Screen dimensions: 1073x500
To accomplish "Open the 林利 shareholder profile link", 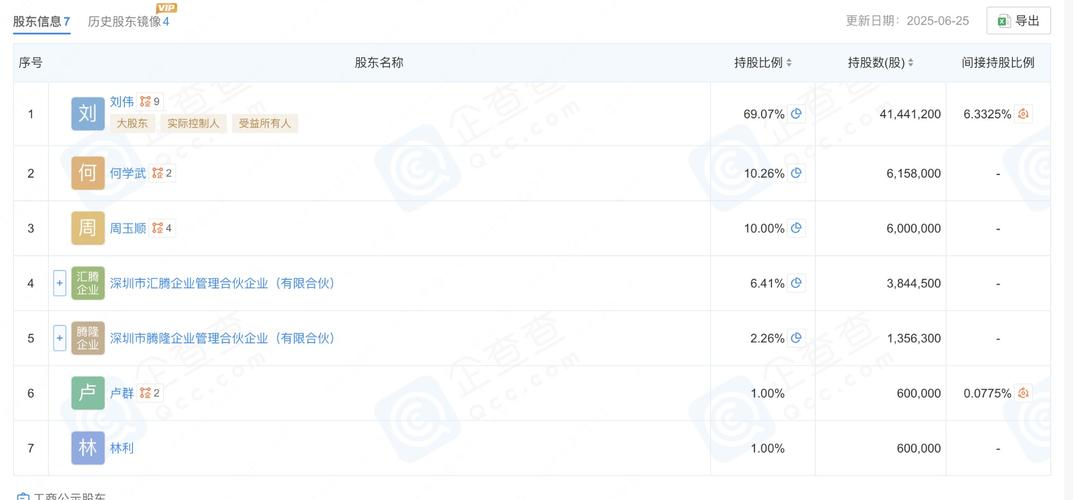I will click(122, 448).
